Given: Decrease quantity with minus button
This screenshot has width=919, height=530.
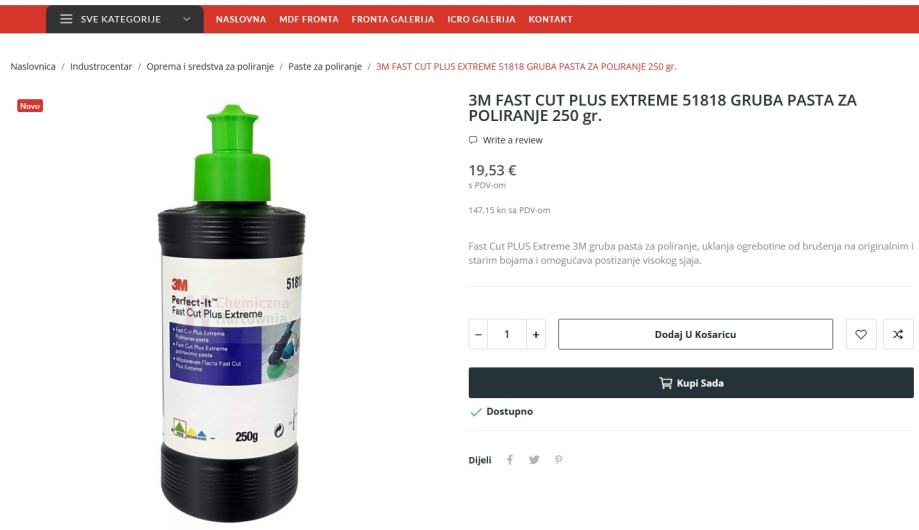Looking at the screenshot, I should [x=478, y=334].
